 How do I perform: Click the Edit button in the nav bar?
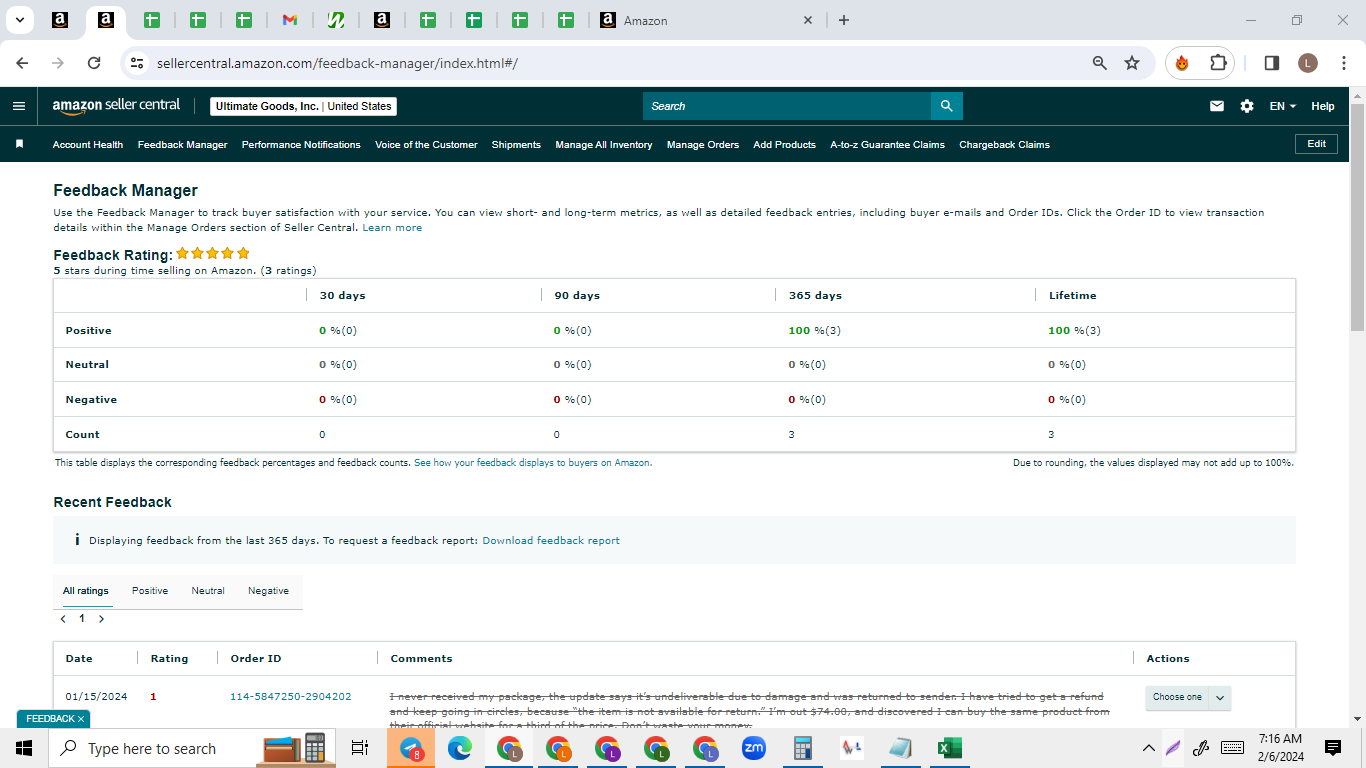coord(1316,144)
